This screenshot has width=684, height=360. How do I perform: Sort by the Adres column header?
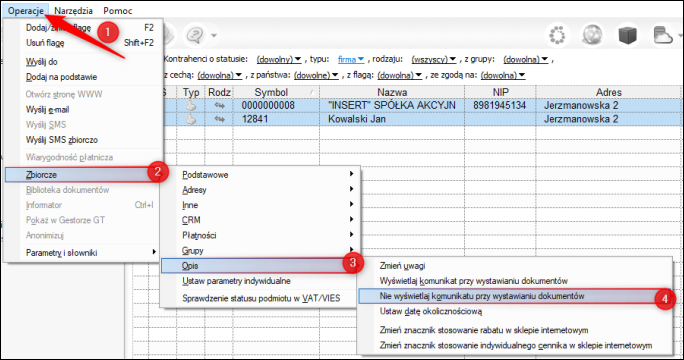(609, 92)
